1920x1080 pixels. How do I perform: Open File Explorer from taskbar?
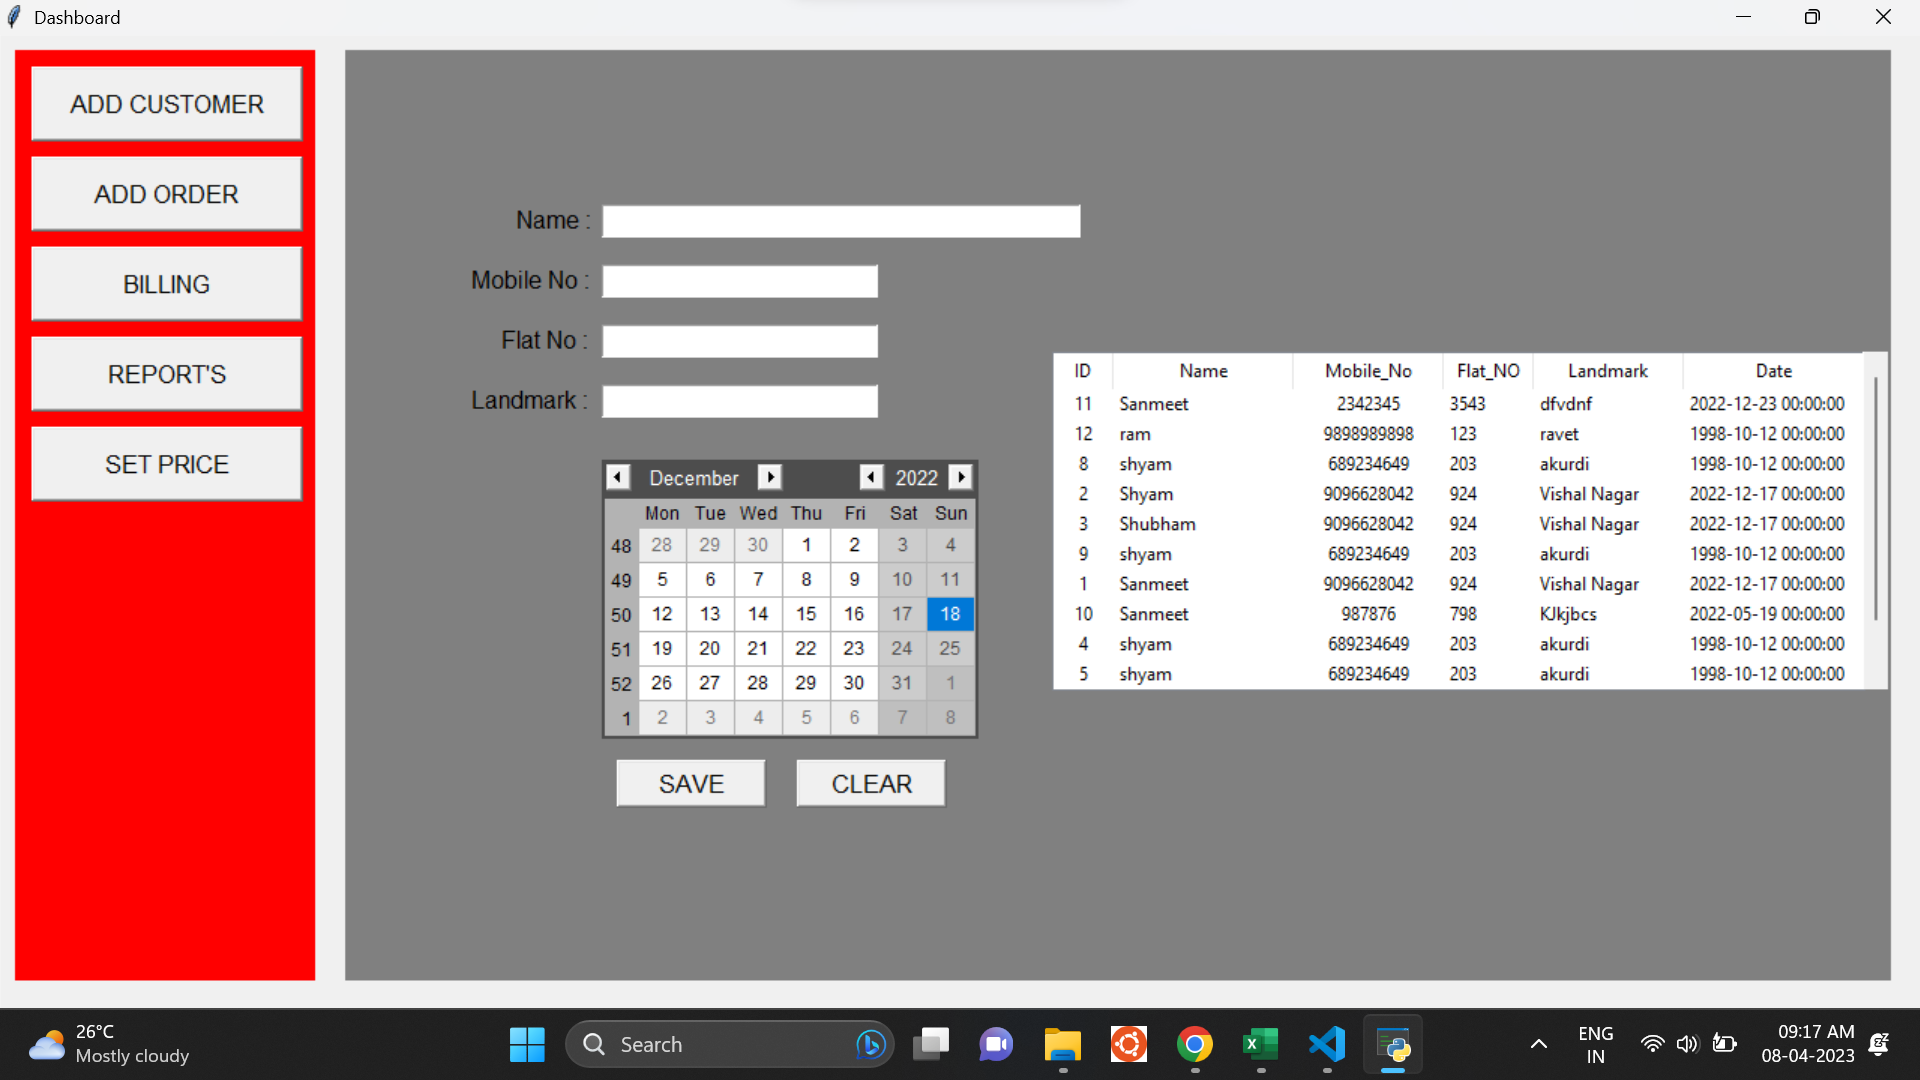(x=1062, y=1045)
